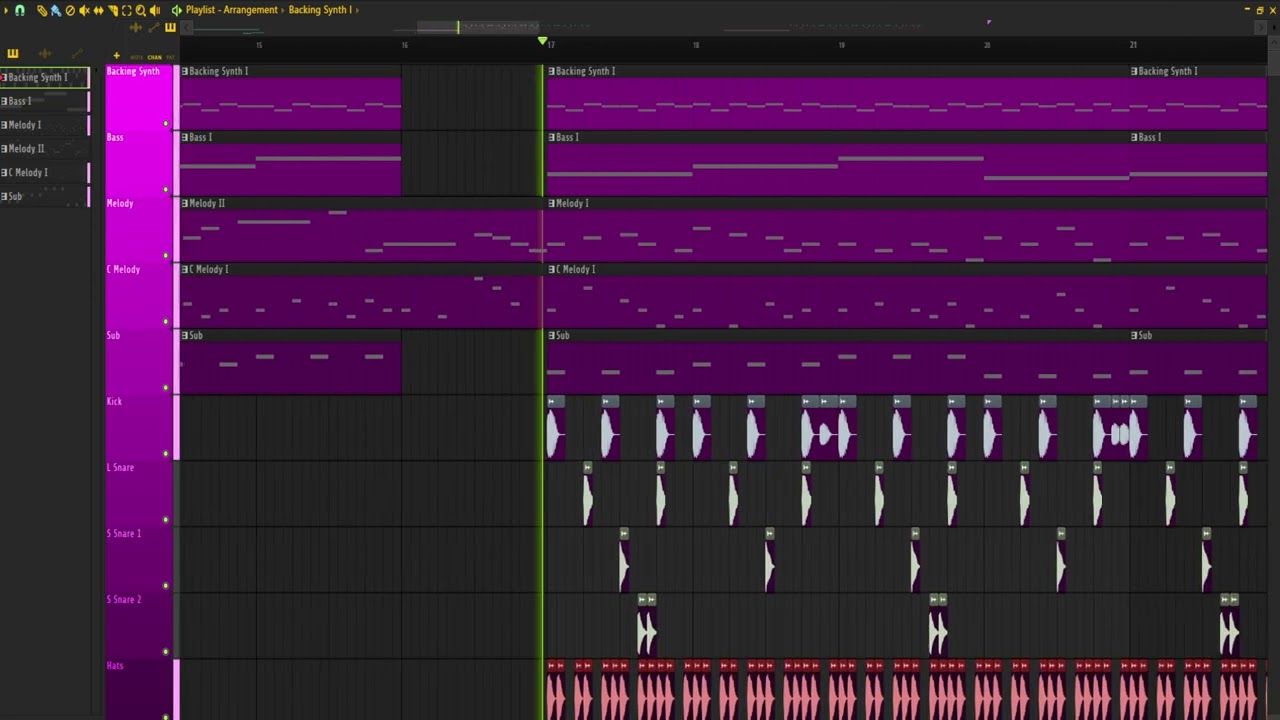Image resolution: width=1280 pixels, height=720 pixels.
Task: Select Melody I pattern in the picker
Action: [x=45, y=125]
